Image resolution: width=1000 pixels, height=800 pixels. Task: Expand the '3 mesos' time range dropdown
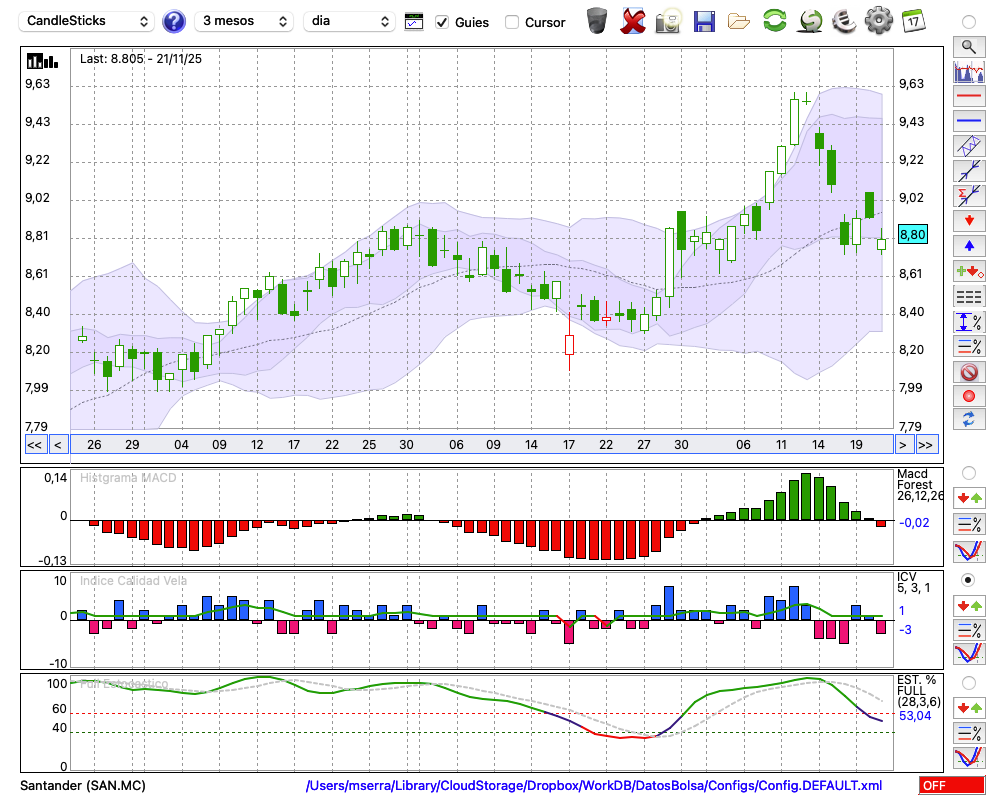tap(243, 21)
